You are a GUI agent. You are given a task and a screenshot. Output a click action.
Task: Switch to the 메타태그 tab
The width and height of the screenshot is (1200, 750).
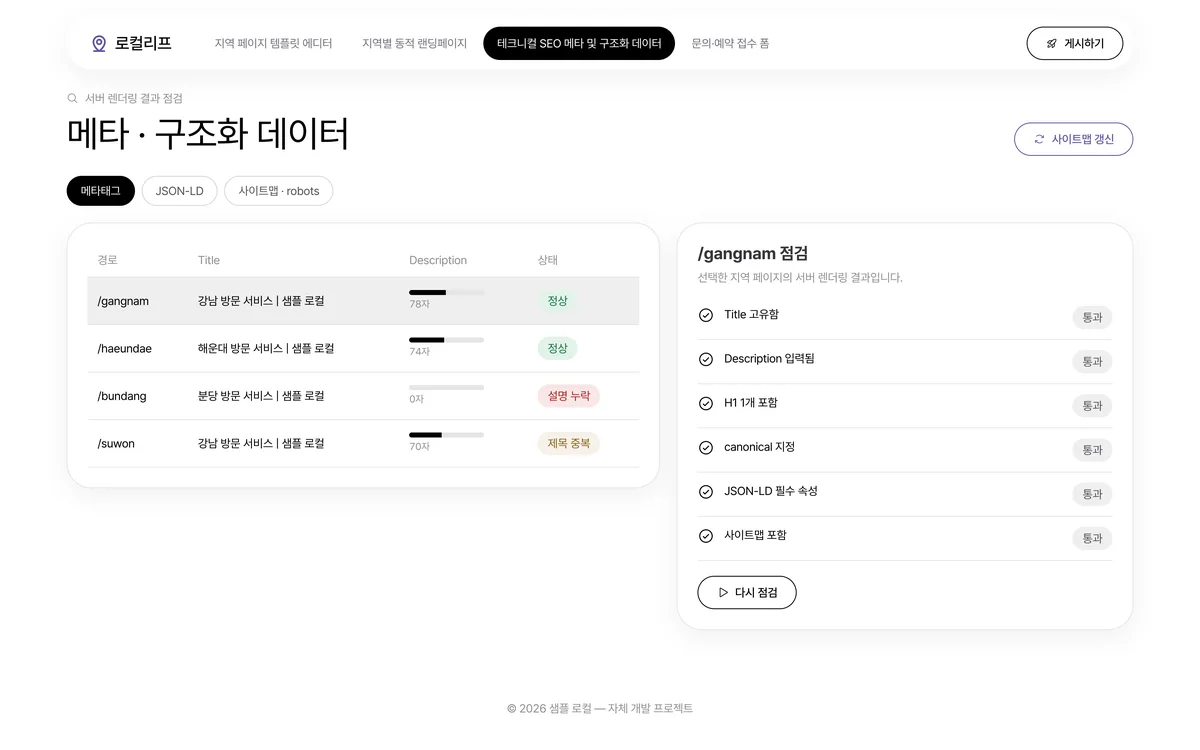[x=101, y=191]
